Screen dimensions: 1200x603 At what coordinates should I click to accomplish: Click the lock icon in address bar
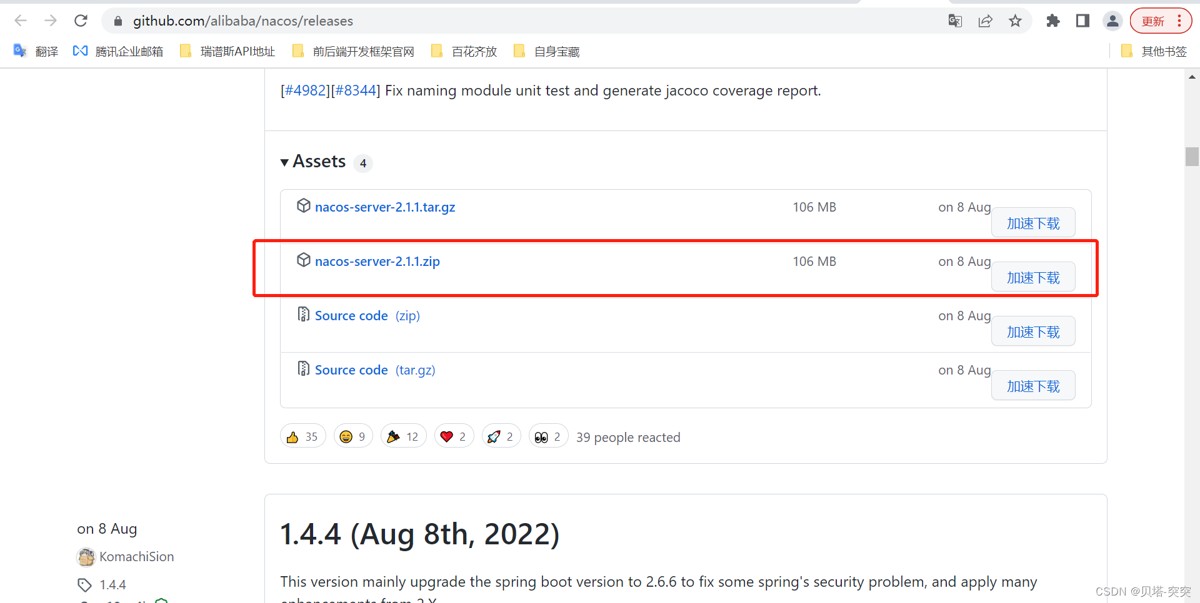(118, 21)
